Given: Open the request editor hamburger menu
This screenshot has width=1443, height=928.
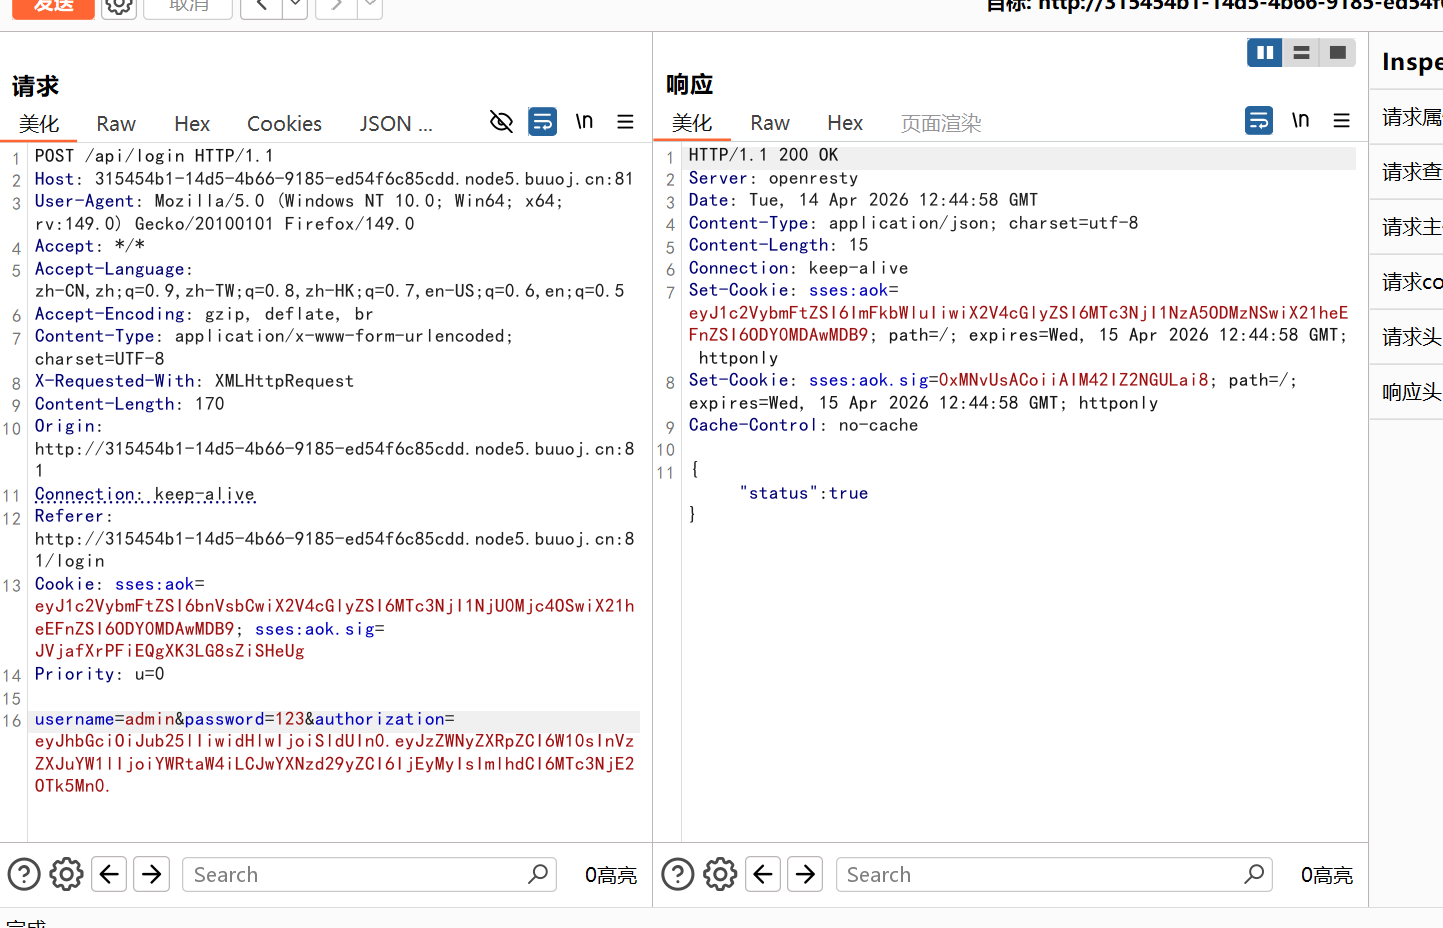Looking at the screenshot, I should [625, 122].
